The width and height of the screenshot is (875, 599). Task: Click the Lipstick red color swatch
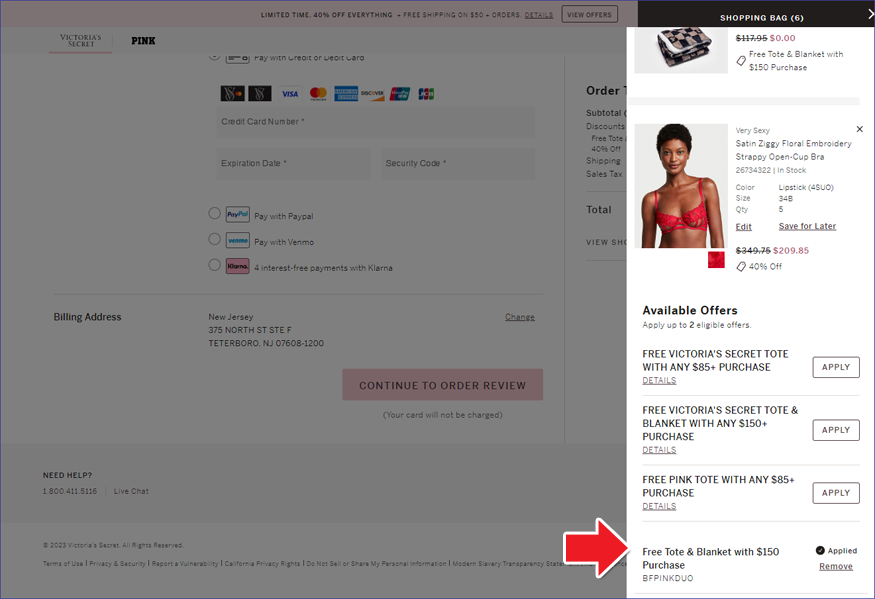tap(716, 260)
